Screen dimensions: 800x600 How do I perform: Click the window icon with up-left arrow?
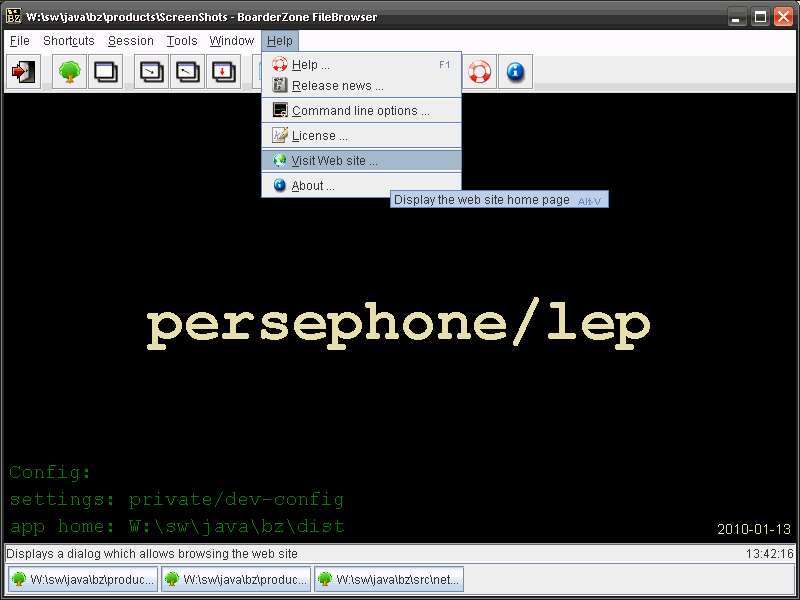[x=187, y=72]
